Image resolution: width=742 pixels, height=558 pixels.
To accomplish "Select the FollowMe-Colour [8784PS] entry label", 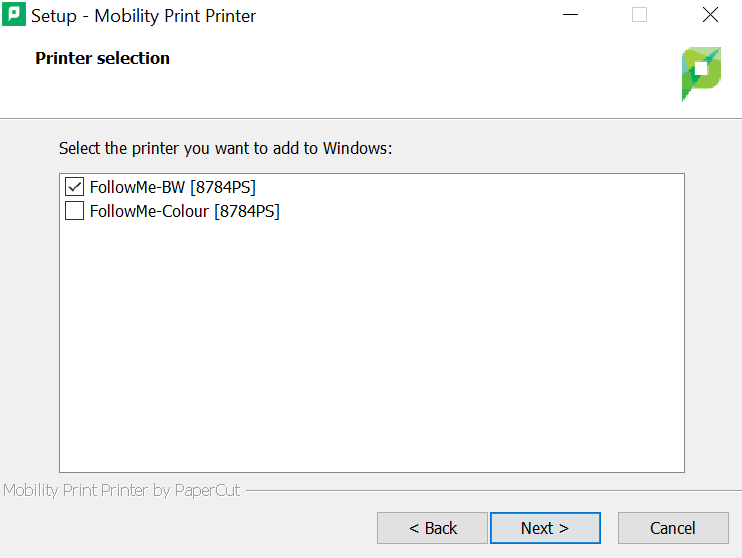I will [185, 211].
